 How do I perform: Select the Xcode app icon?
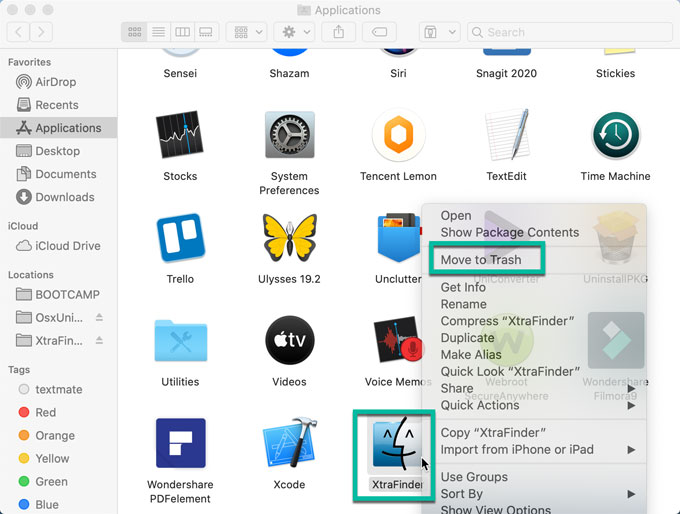289,443
